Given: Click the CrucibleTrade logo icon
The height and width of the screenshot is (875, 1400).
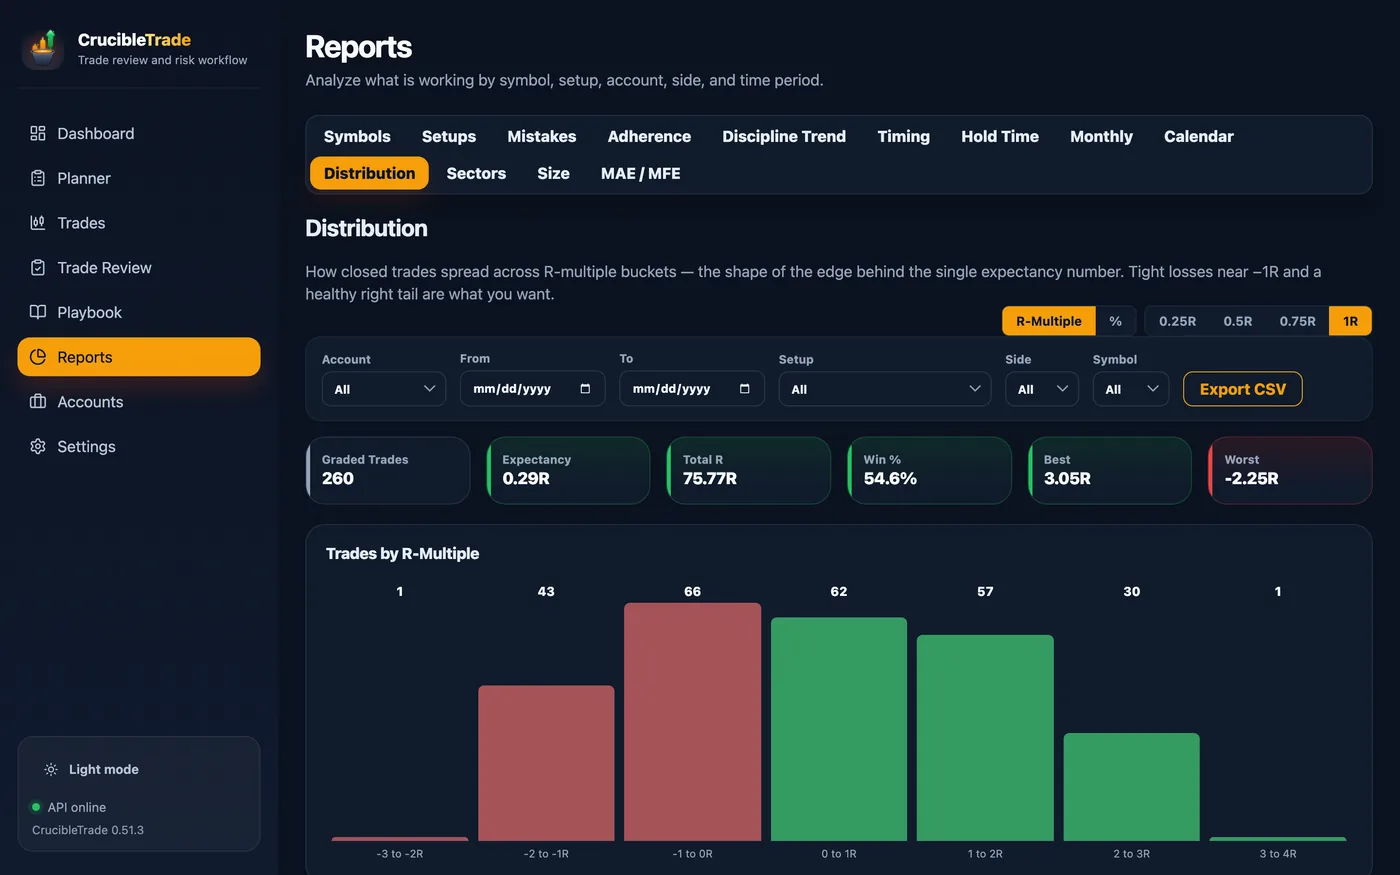Looking at the screenshot, I should point(43,48).
